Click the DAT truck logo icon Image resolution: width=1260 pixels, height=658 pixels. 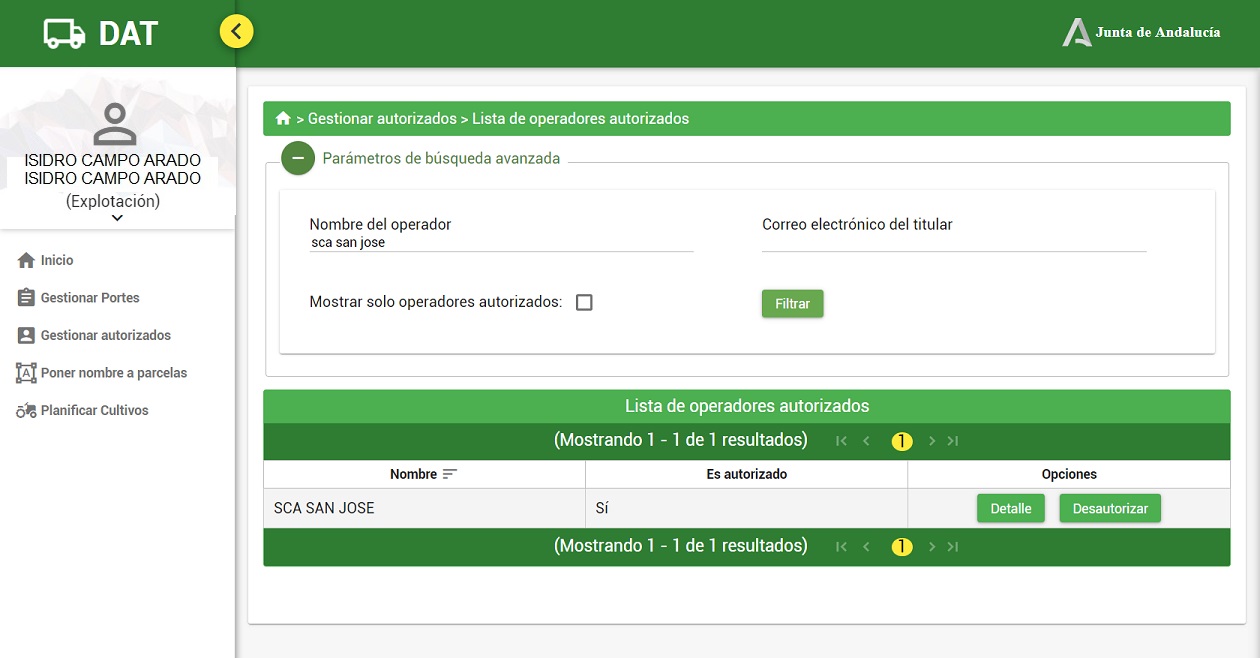tap(65, 33)
